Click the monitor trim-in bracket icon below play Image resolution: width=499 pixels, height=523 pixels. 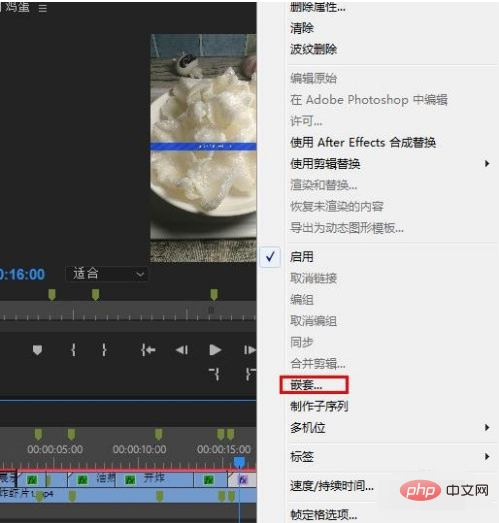214,374
